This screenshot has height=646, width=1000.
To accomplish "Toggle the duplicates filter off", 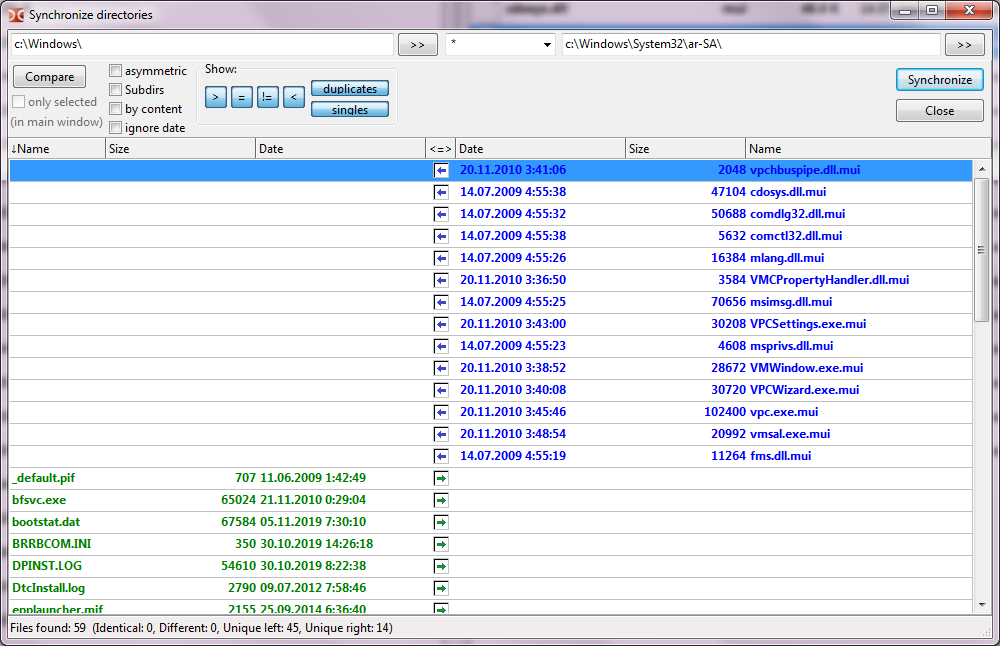I will (349, 88).
